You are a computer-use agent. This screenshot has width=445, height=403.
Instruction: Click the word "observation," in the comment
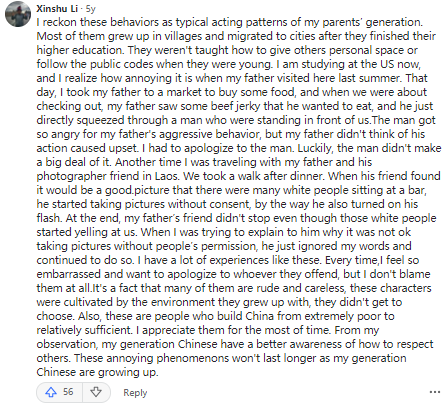[68, 344]
